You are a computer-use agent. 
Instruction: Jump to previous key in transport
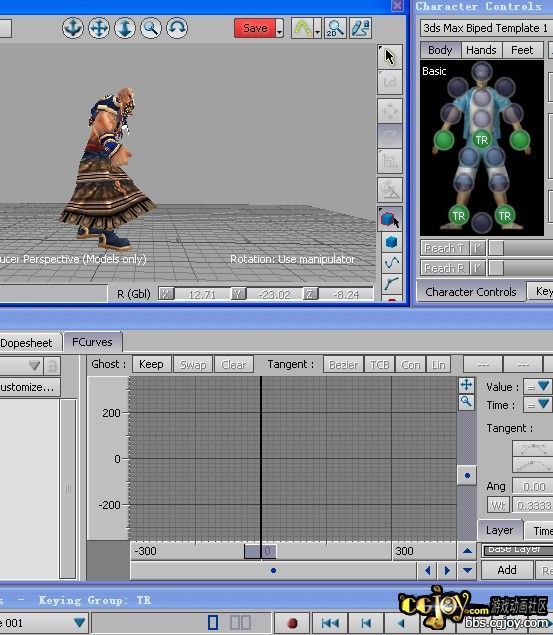366,623
